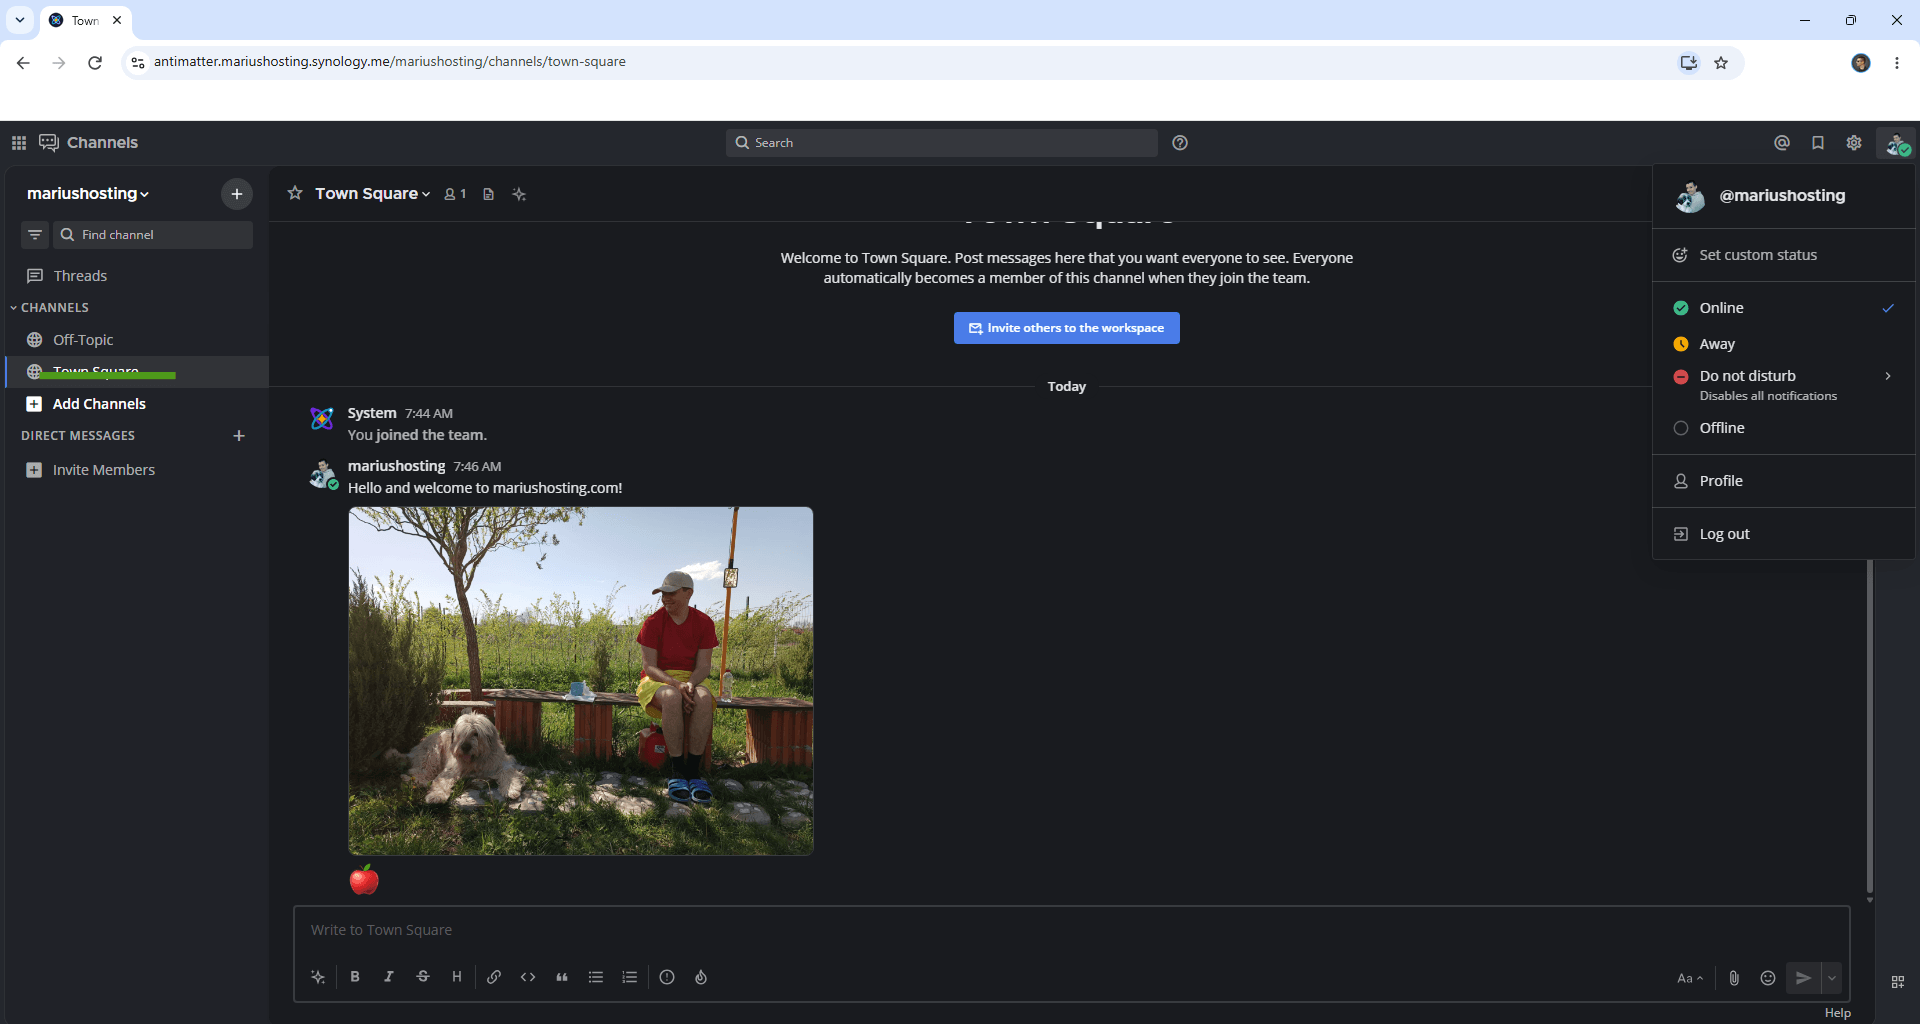Click @mariushosting name in user menu
This screenshot has width=1920, height=1024.
[x=1782, y=196]
